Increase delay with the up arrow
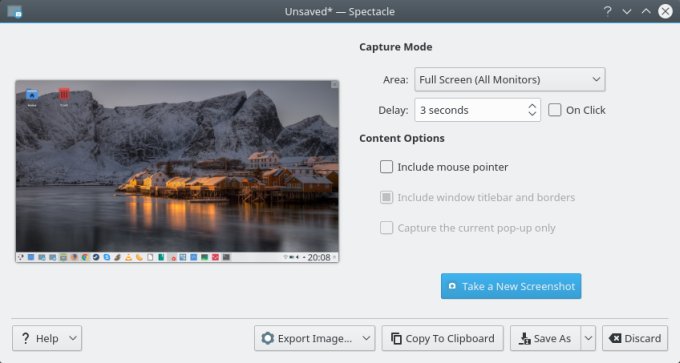 click(533, 106)
